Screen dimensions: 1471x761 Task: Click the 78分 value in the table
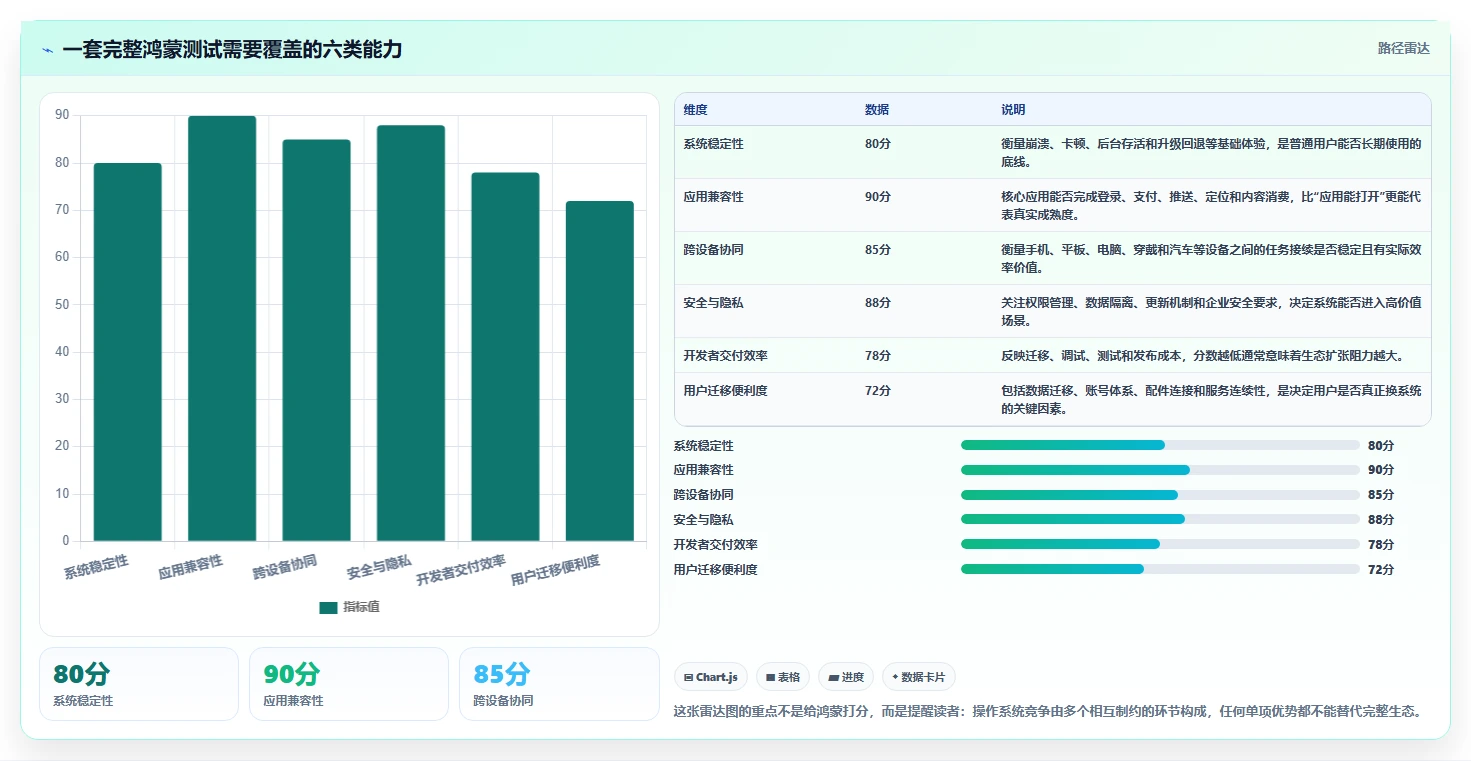coord(878,356)
